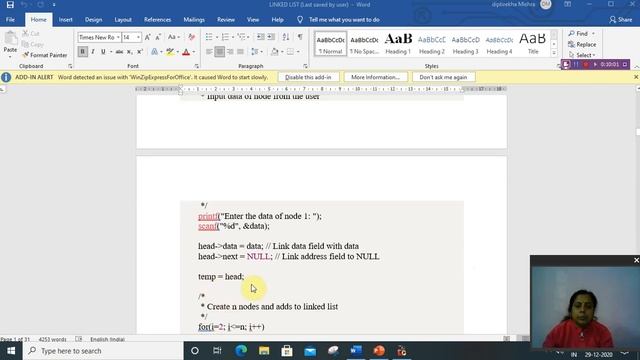Align text right
Image resolution: width=640 pixels, height=360 pixels.
pyautogui.click(x=230, y=52)
